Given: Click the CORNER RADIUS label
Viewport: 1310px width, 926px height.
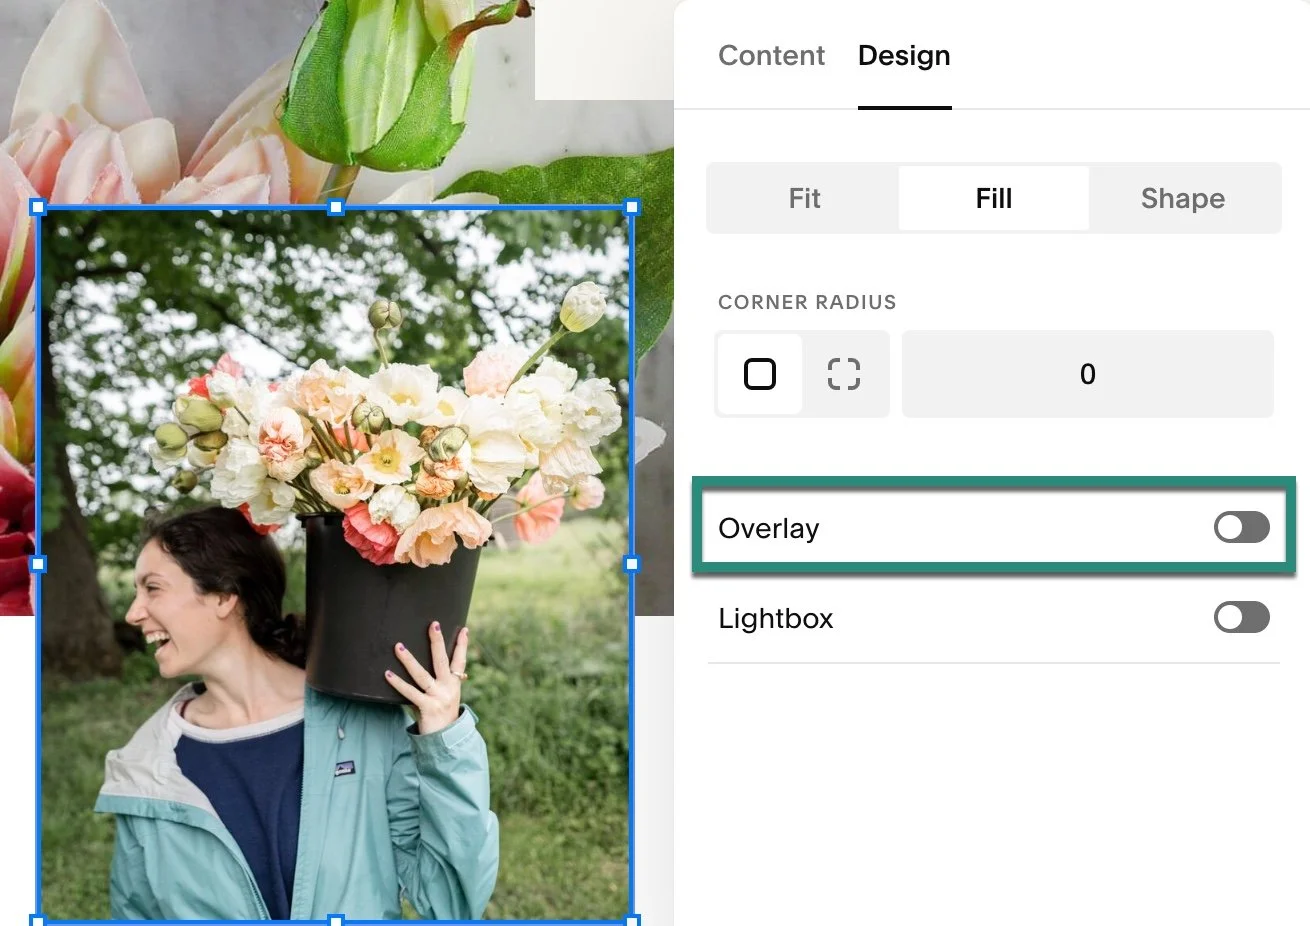Looking at the screenshot, I should pyautogui.click(x=807, y=302).
